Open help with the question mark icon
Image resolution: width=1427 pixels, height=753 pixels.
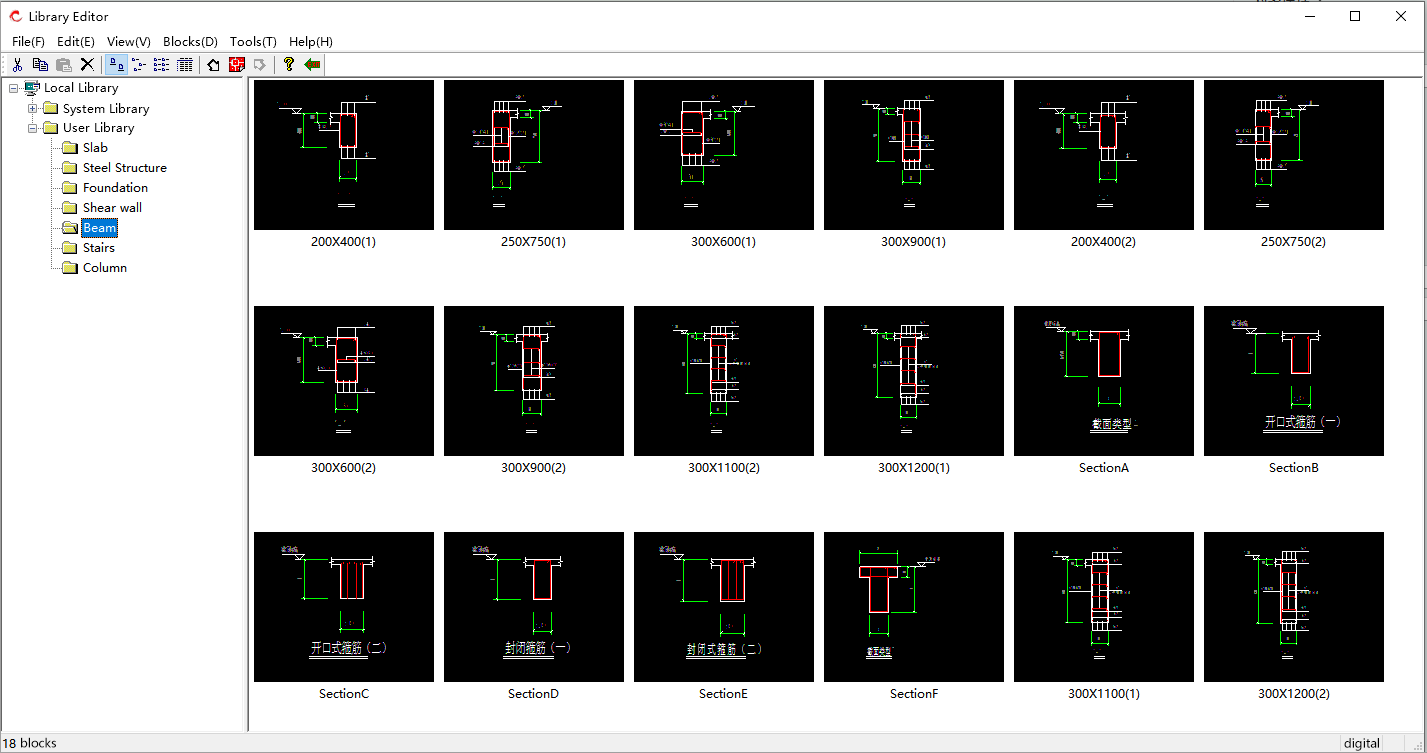click(x=289, y=64)
